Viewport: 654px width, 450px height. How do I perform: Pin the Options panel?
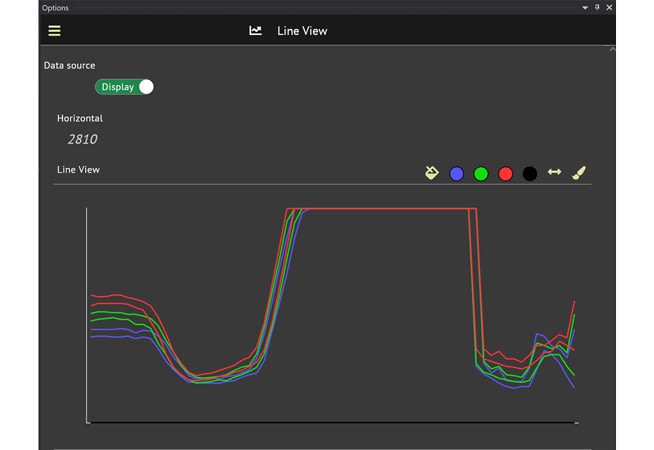point(598,7)
